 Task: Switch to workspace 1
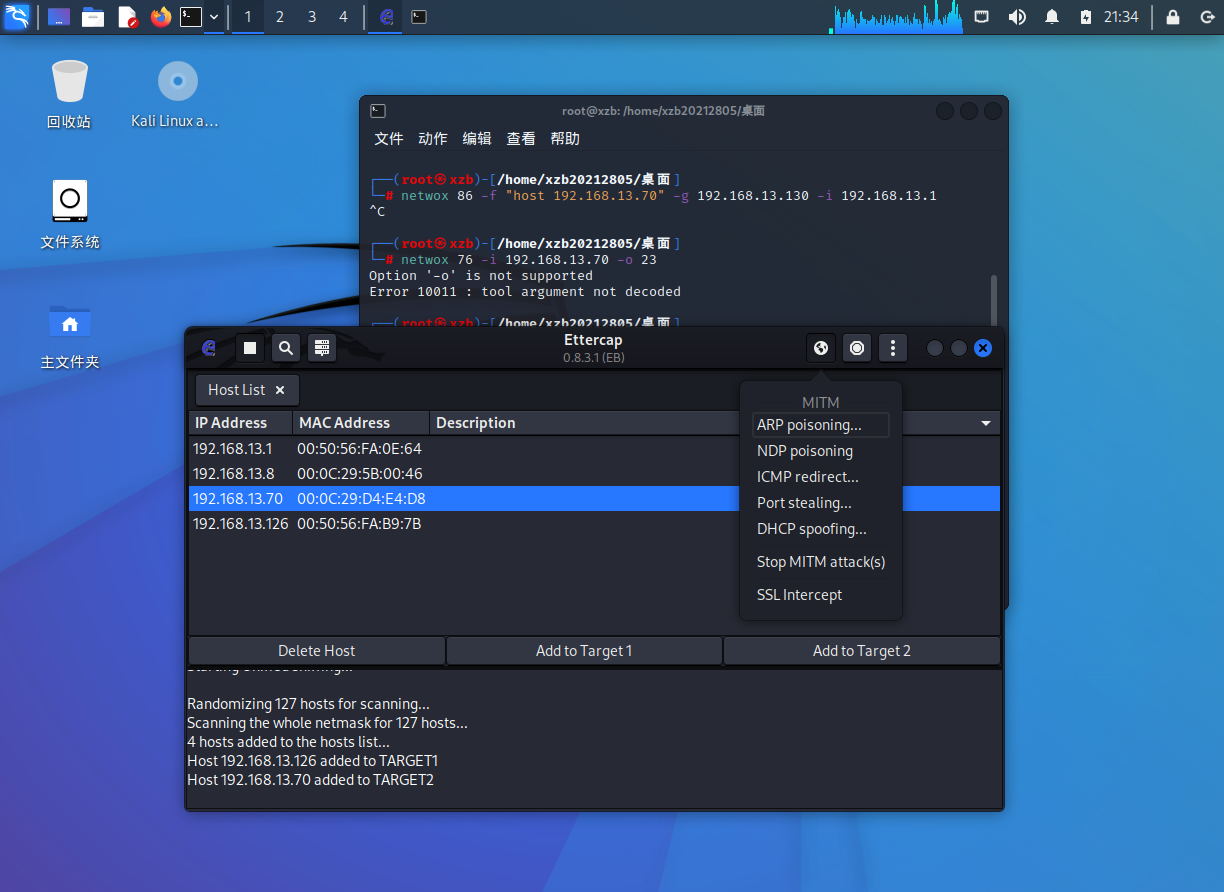pos(248,17)
